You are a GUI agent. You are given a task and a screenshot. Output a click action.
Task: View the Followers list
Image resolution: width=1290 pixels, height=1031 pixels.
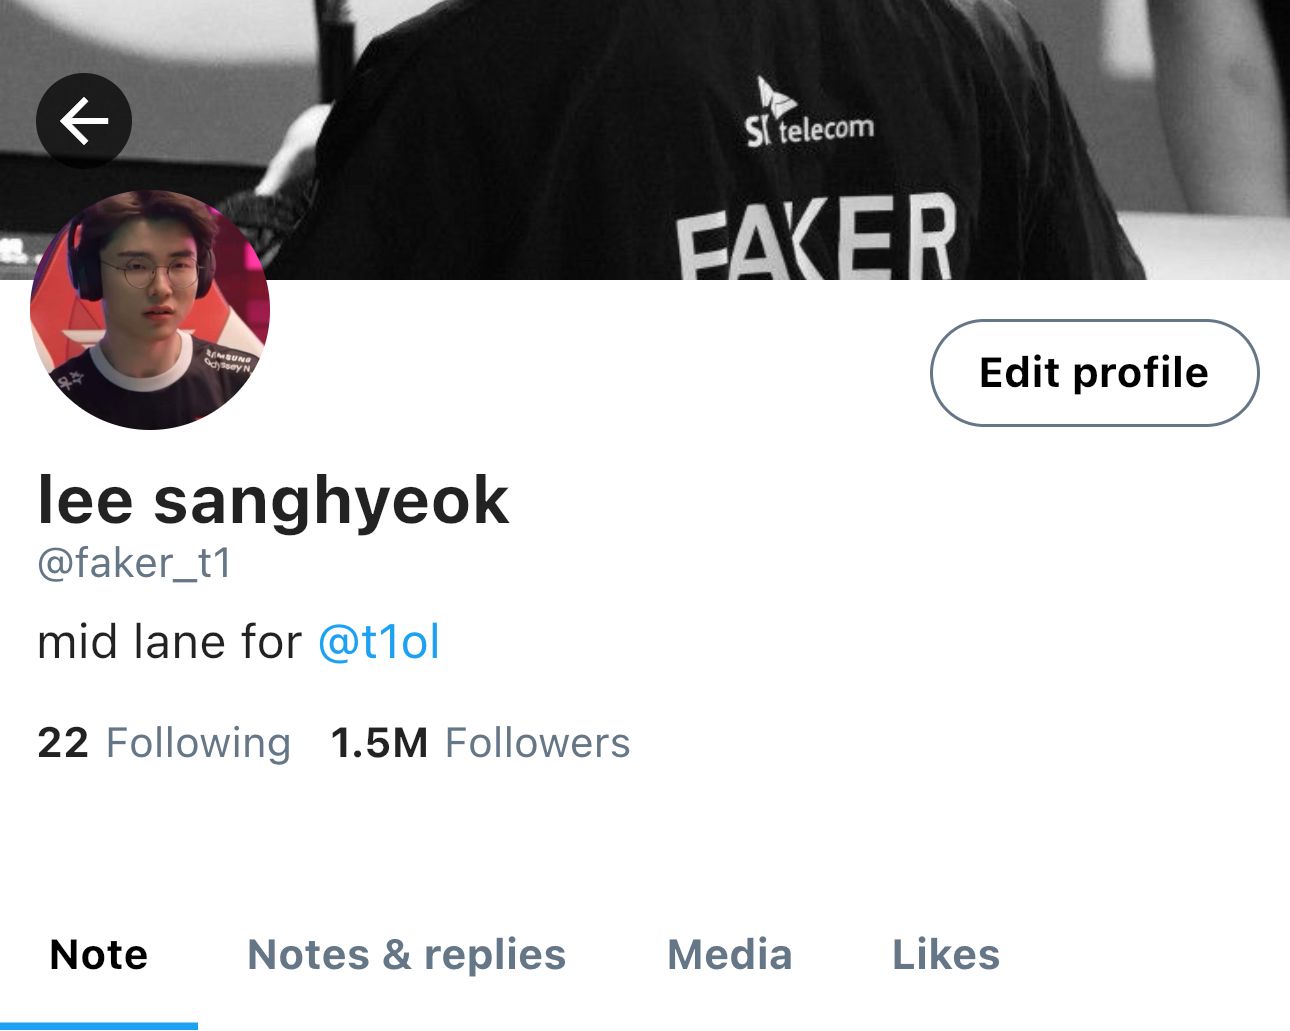coord(480,743)
